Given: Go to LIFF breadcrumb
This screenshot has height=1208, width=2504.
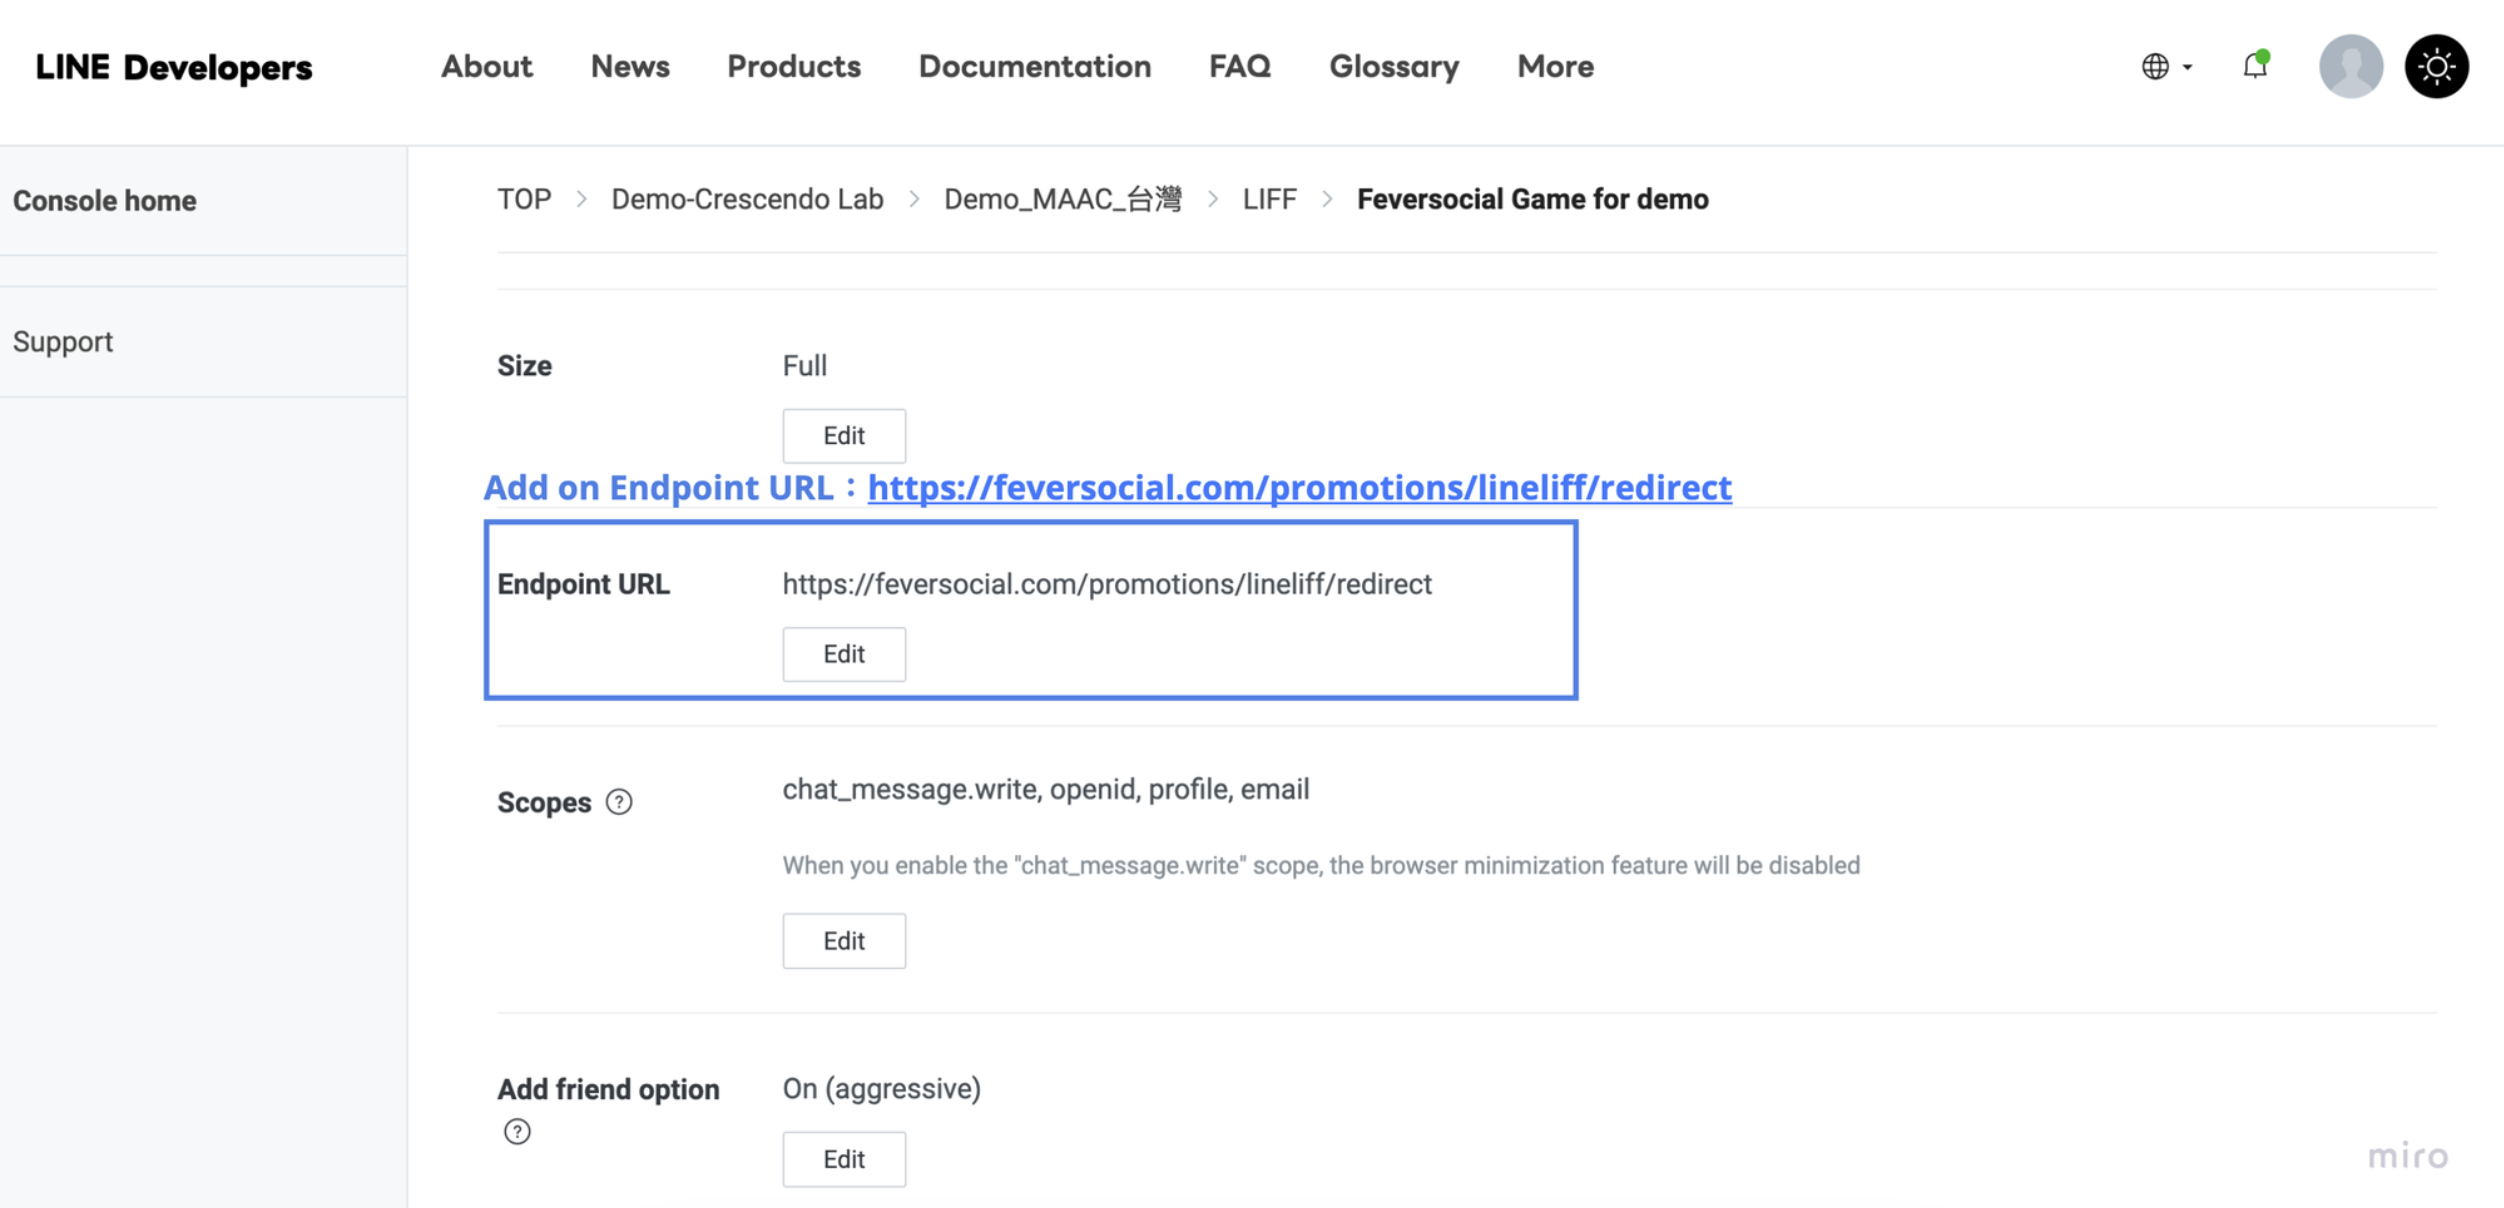Looking at the screenshot, I should pos(1269,199).
